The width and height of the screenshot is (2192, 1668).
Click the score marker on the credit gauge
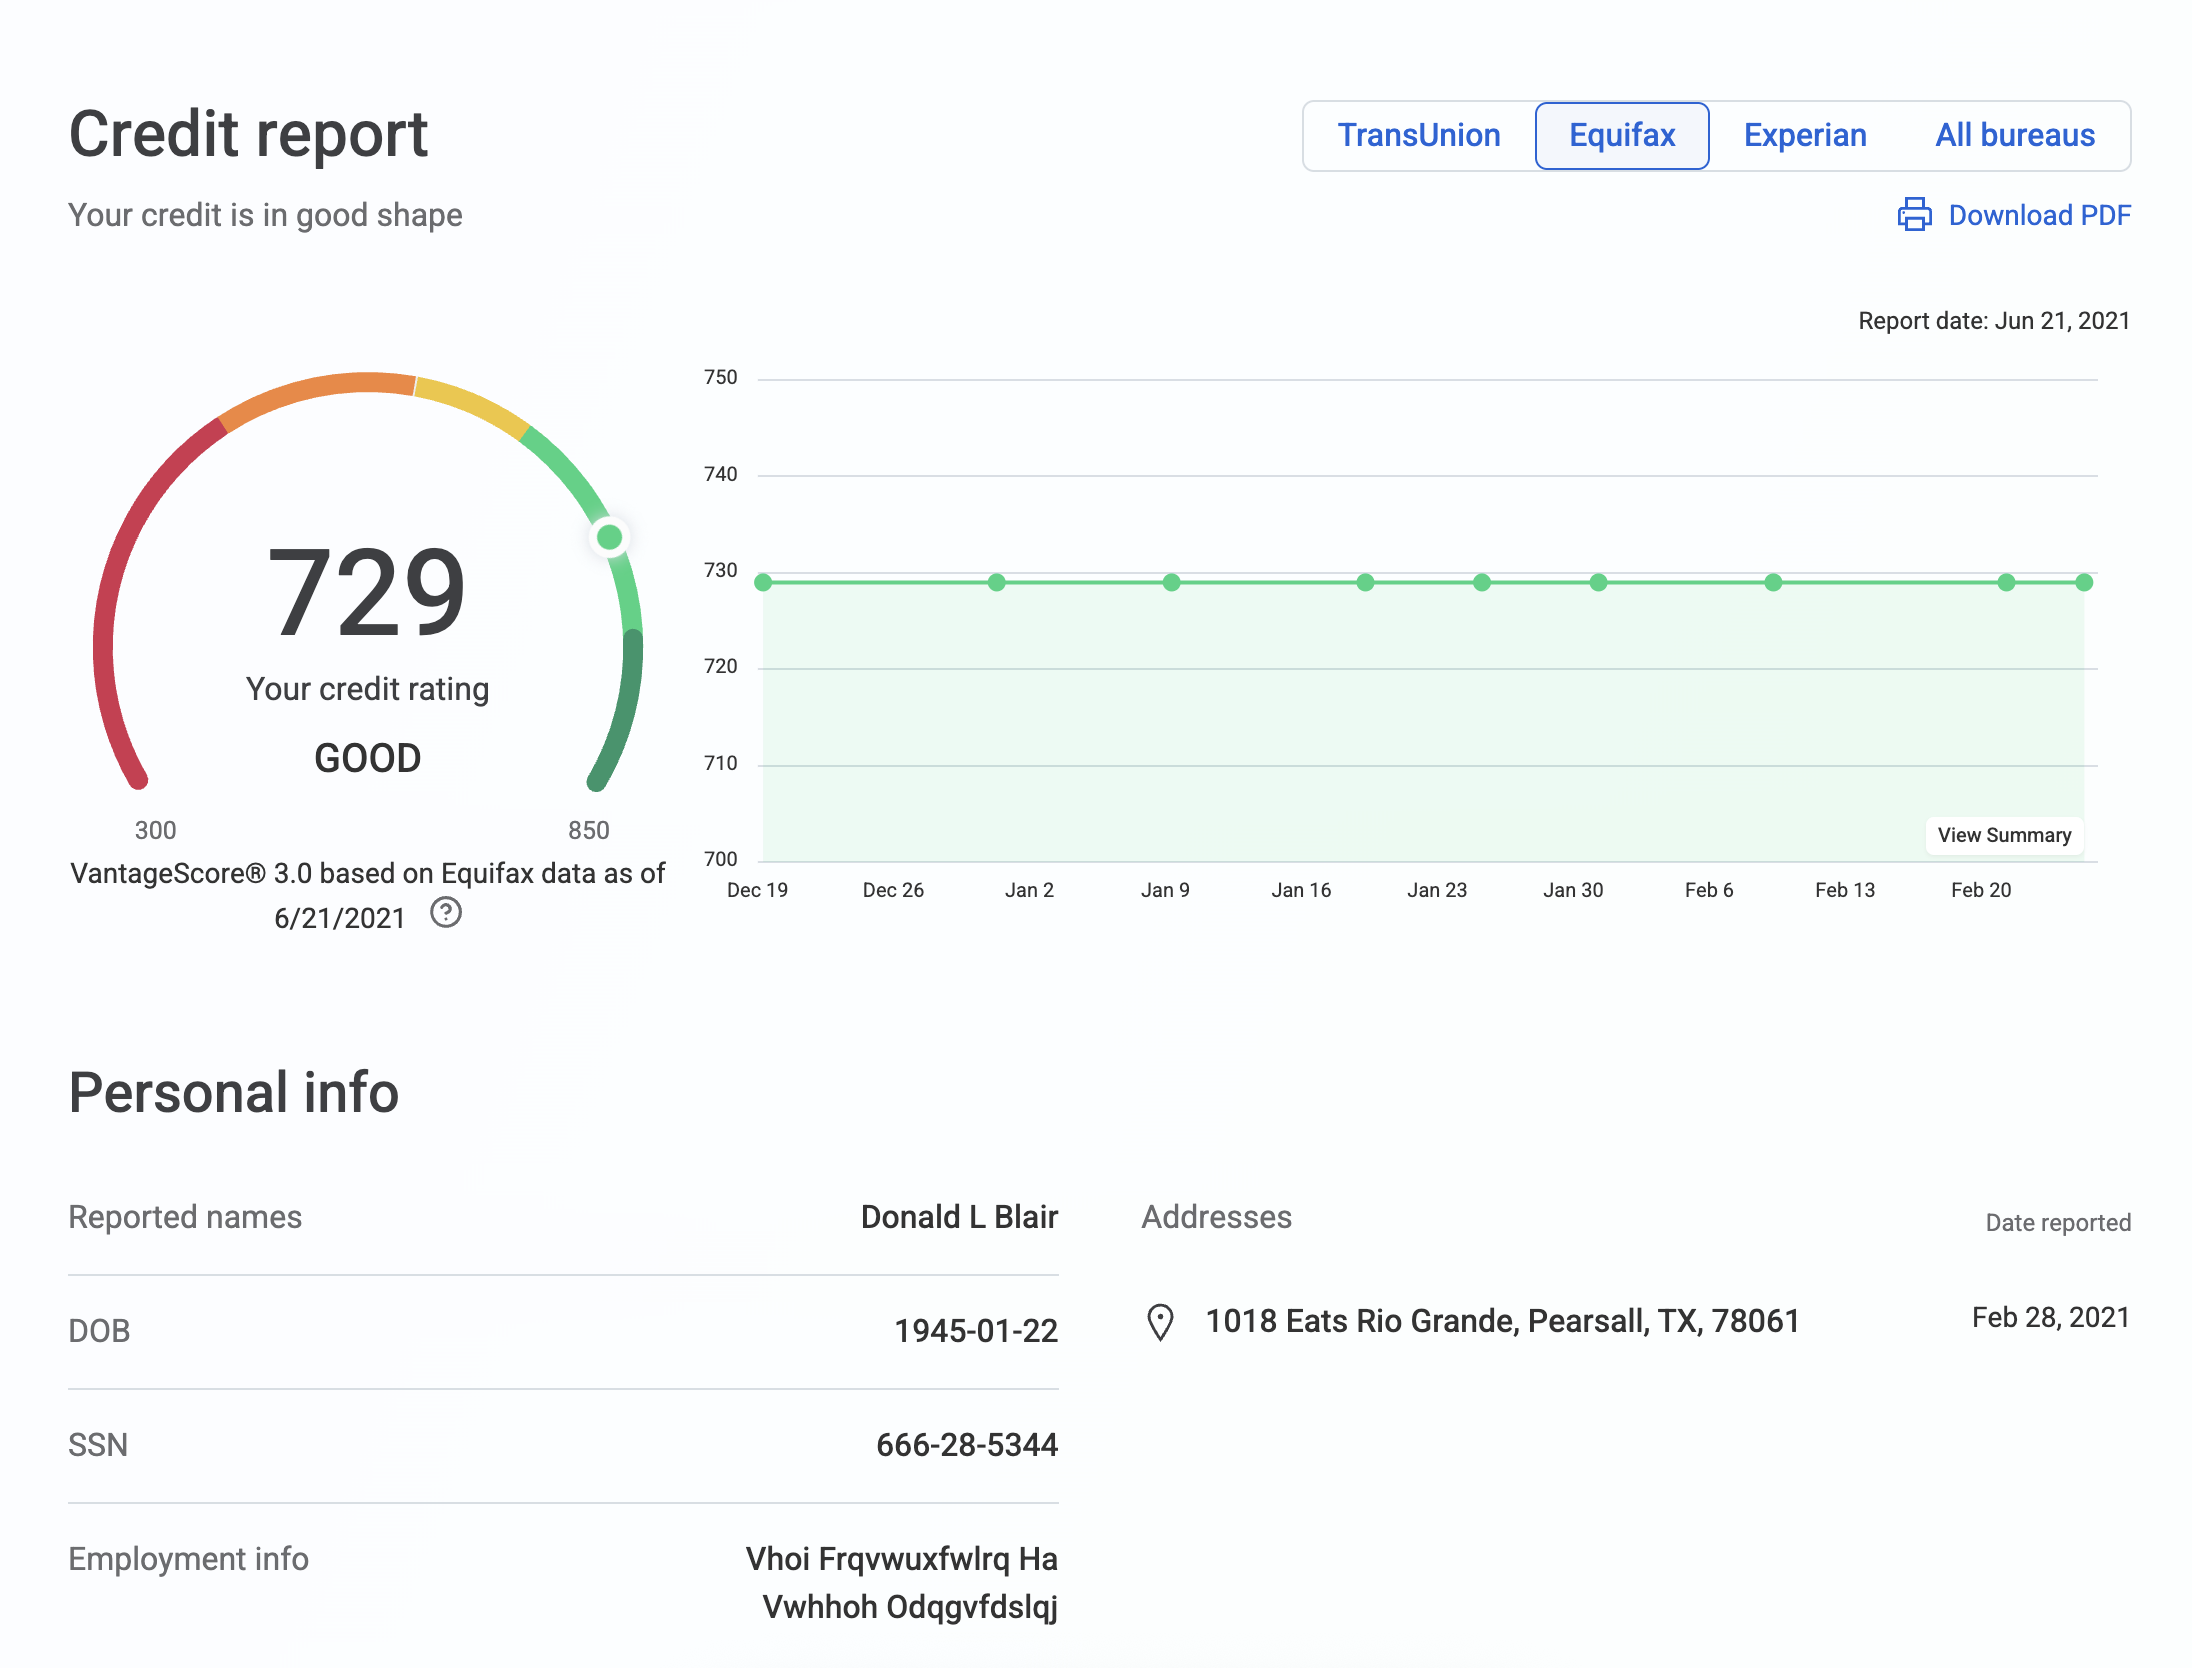[609, 537]
